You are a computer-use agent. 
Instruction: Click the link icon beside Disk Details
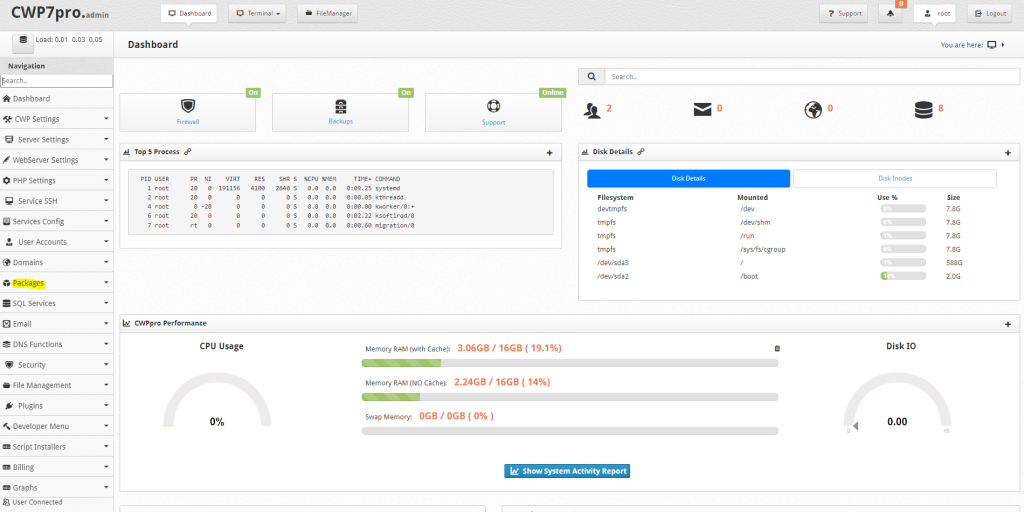pos(641,152)
